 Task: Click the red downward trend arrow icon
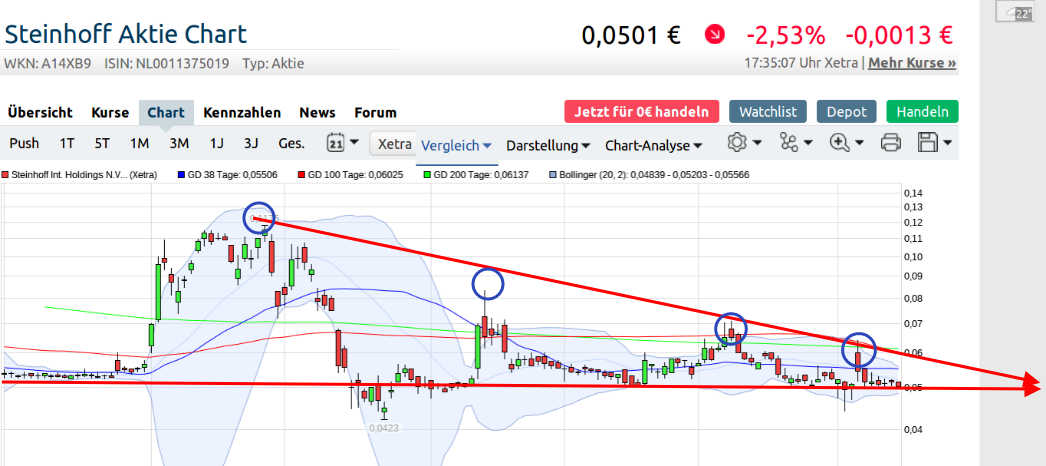(714, 34)
